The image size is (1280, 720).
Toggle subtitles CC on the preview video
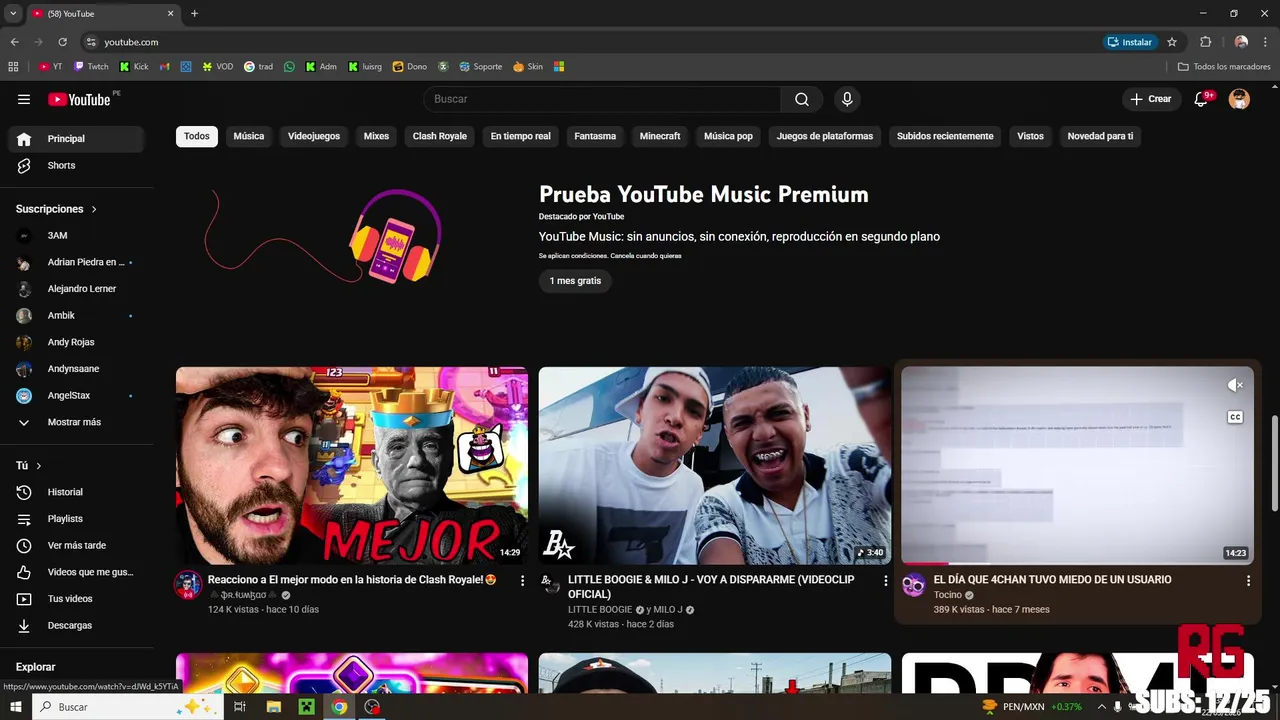click(1235, 417)
